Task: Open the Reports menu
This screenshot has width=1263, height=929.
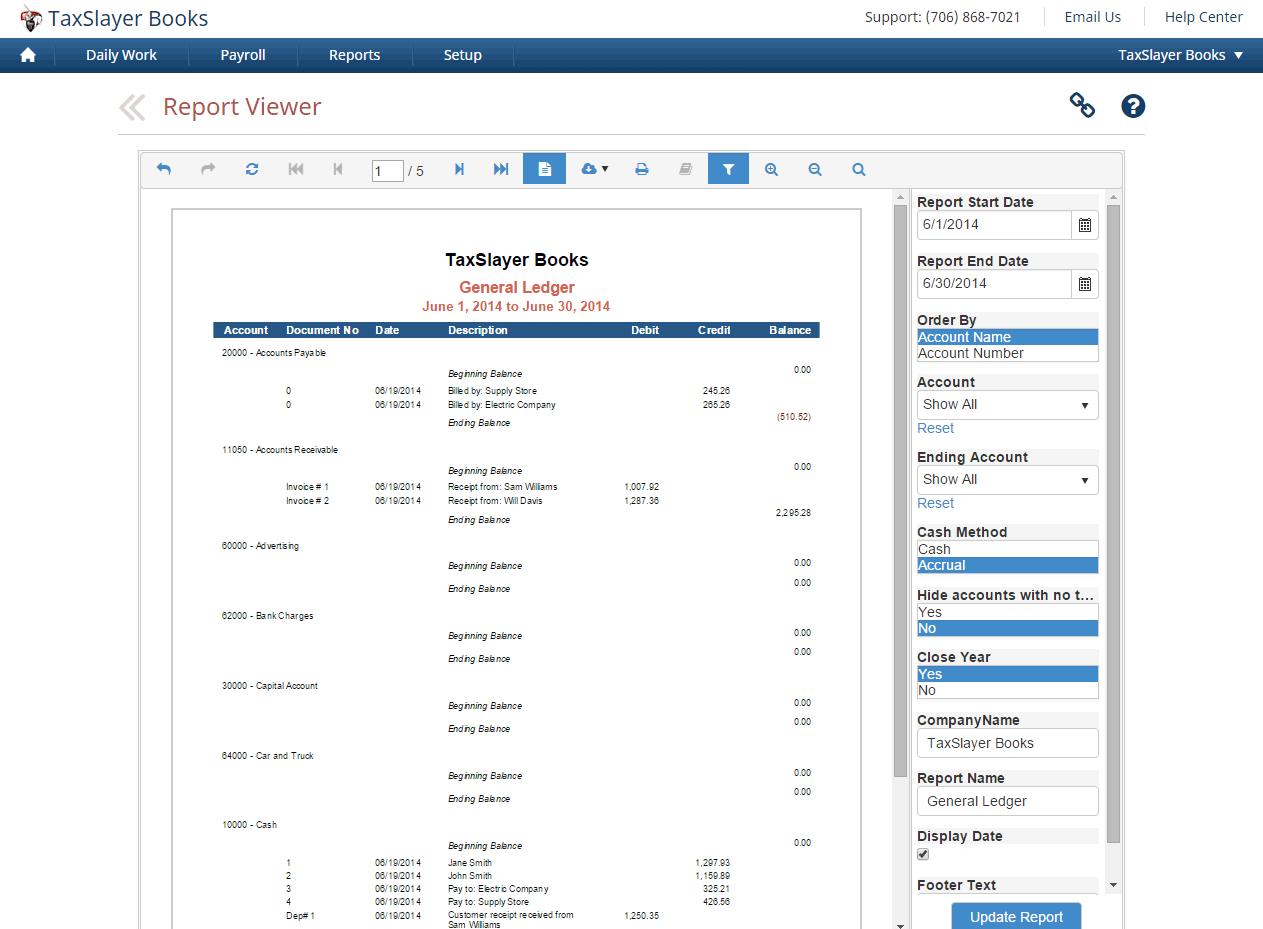Action: coord(355,55)
